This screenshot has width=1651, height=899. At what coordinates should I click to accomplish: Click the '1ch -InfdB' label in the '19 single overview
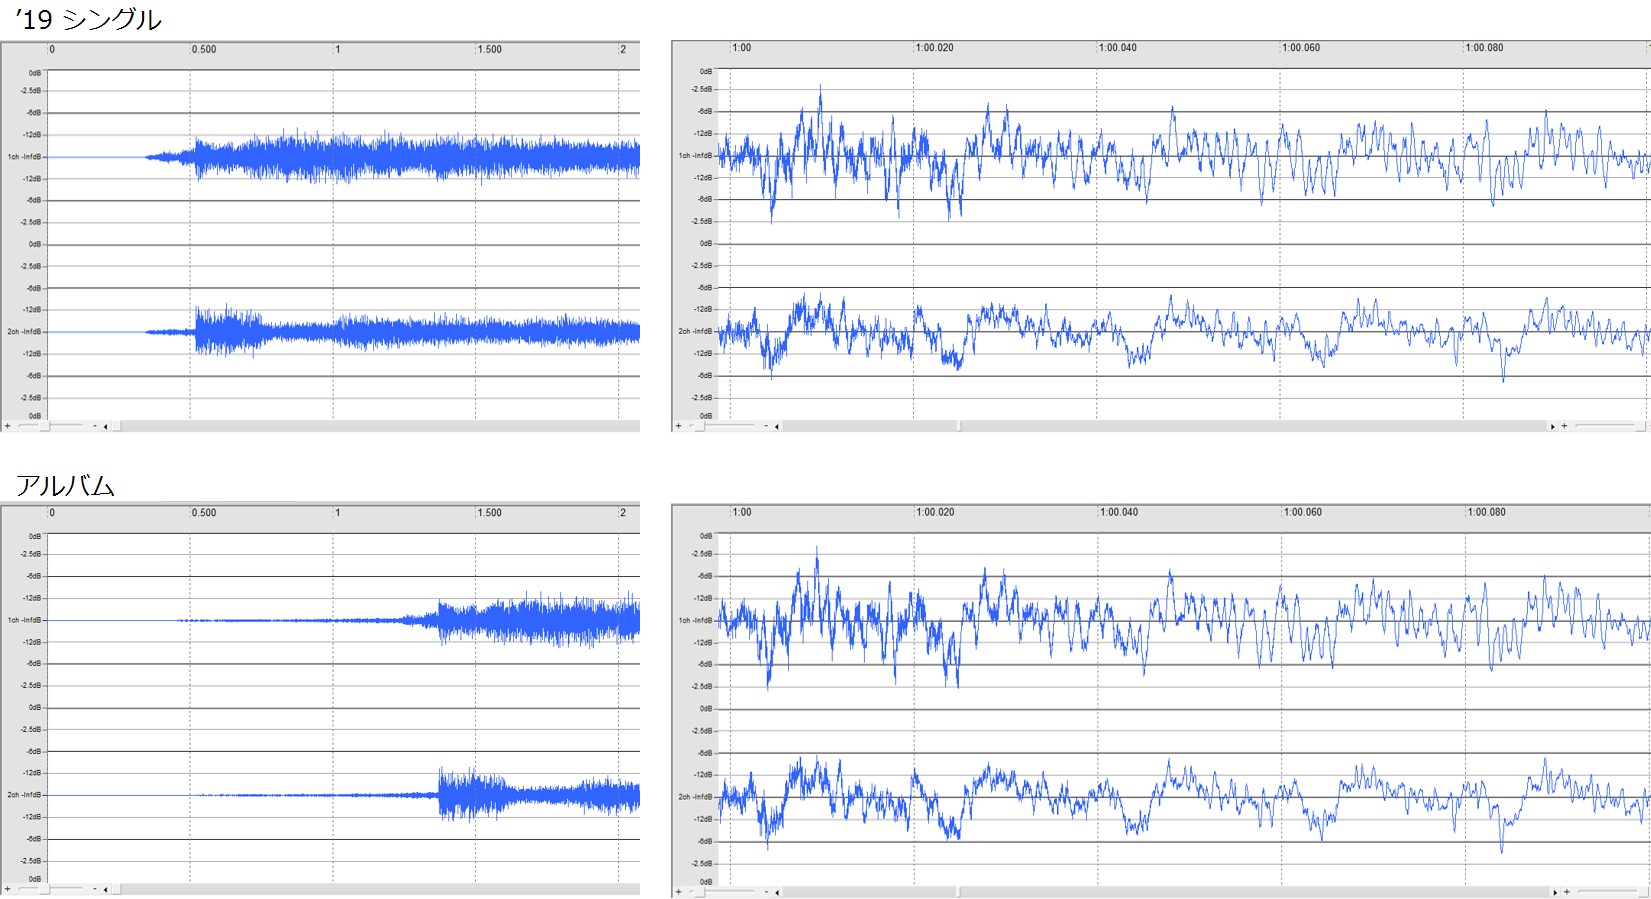pos(25,157)
